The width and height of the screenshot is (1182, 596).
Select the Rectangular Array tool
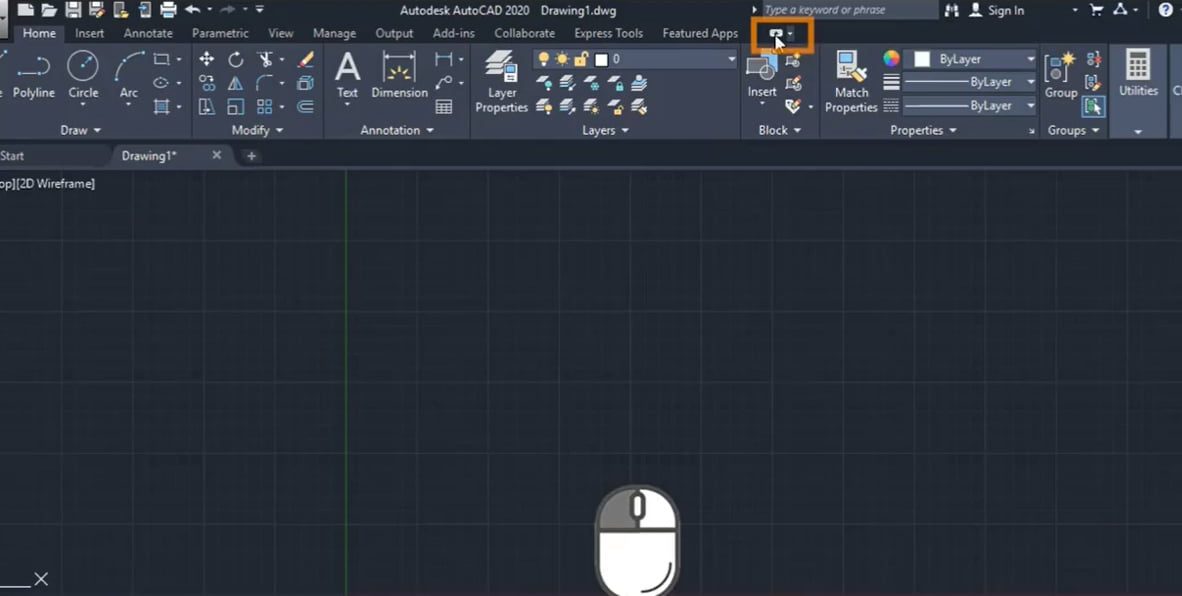pos(265,106)
